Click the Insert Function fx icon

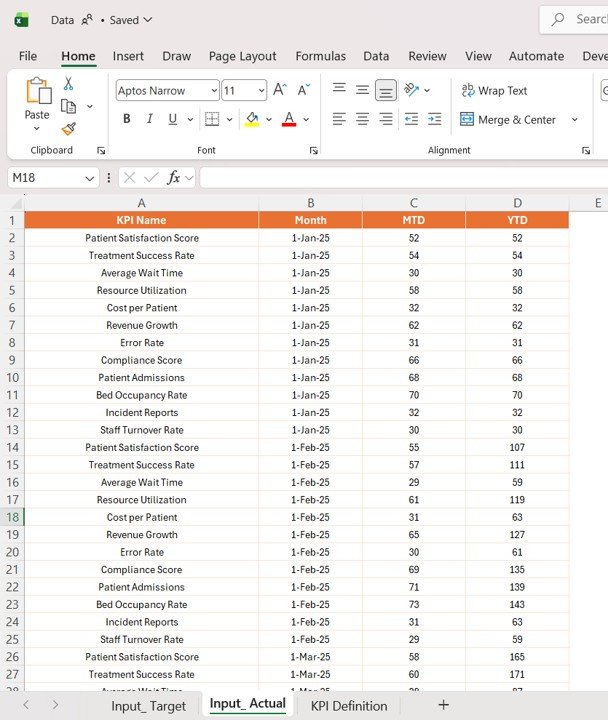174,178
